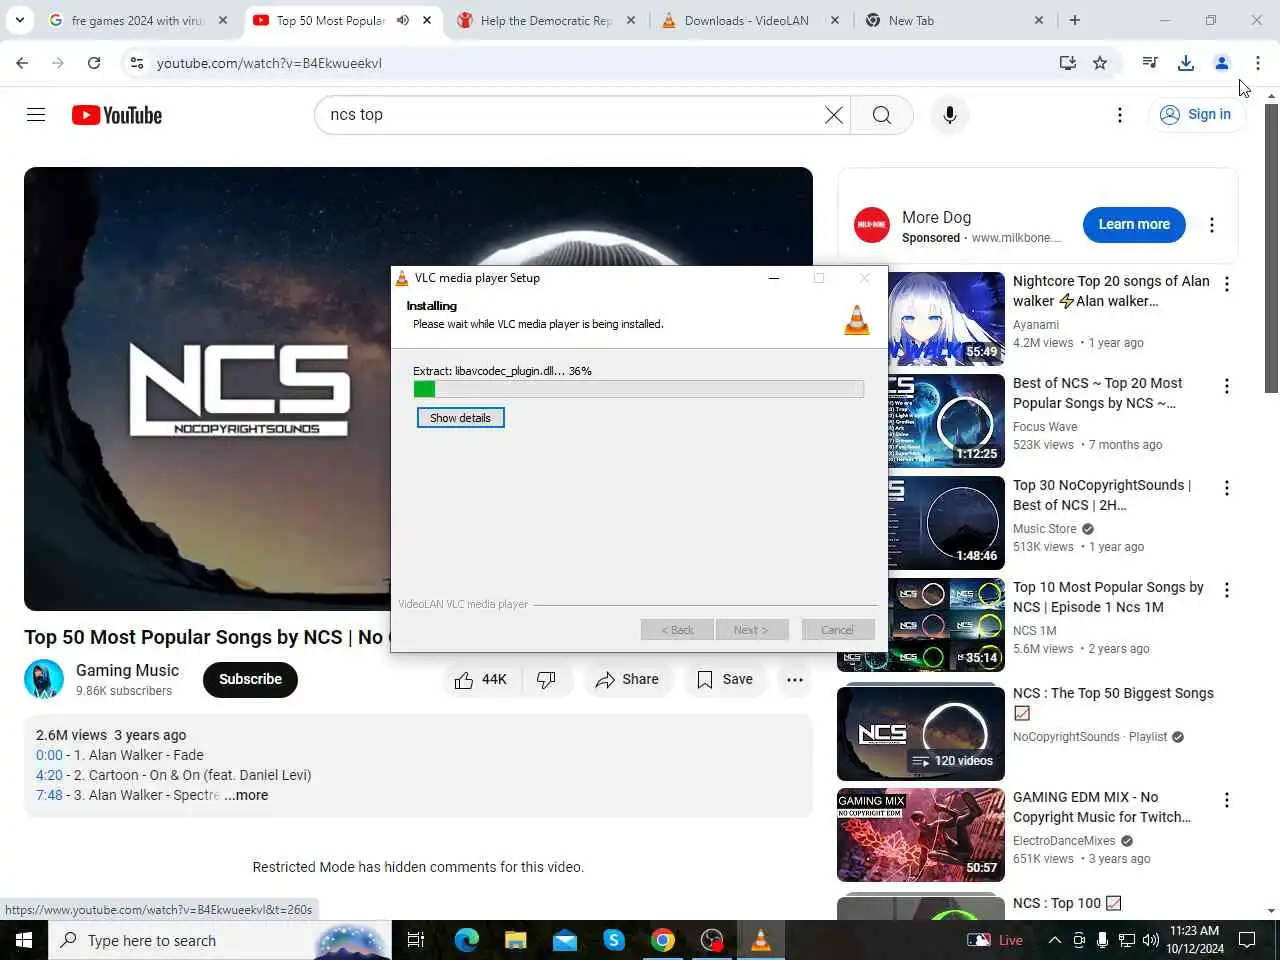
Task: Open options for GAMING EDM MIX video
Action: coord(1227,800)
